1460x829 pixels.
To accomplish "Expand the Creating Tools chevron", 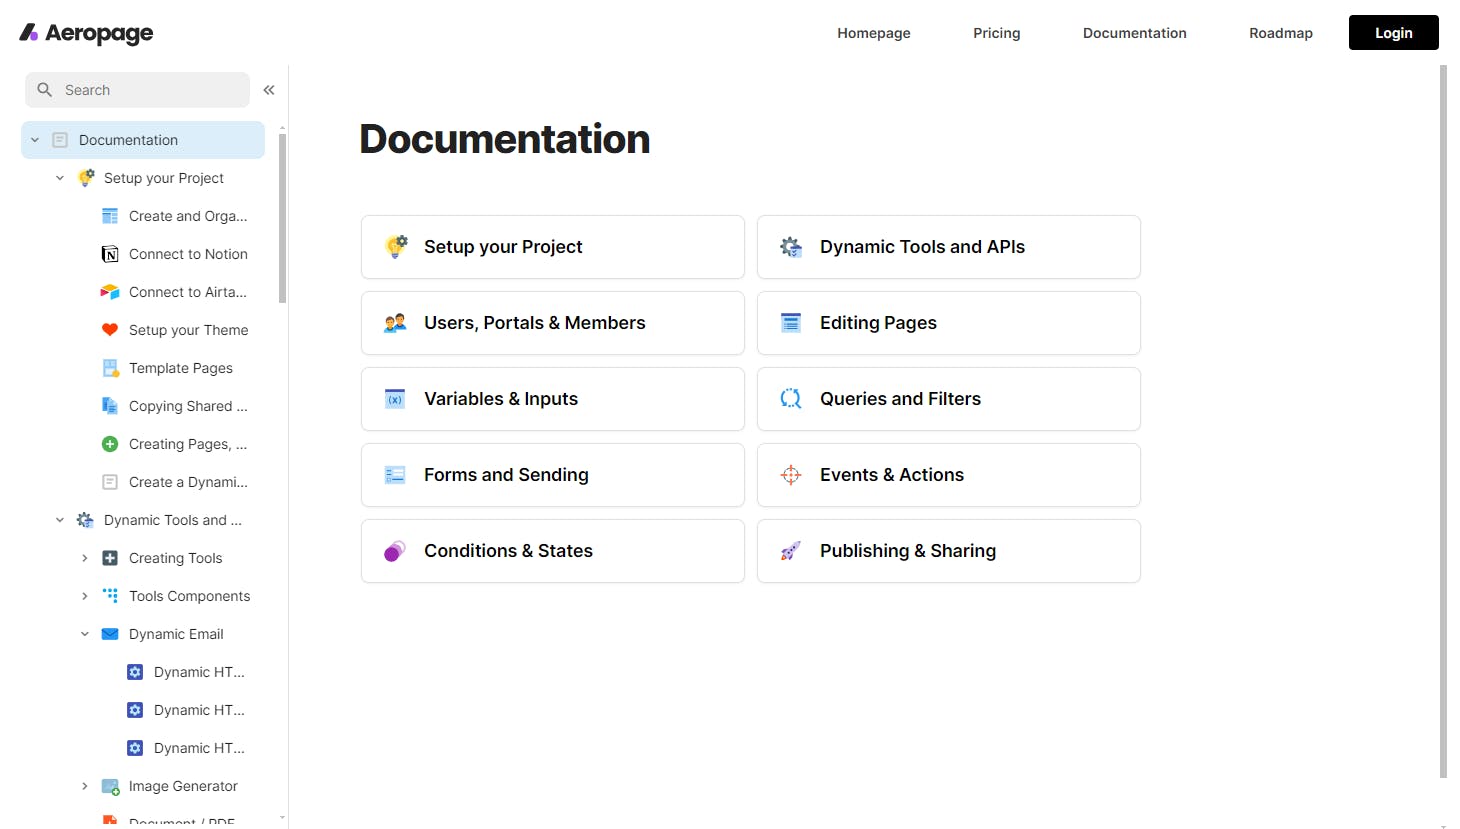I will [x=85, y=558].
